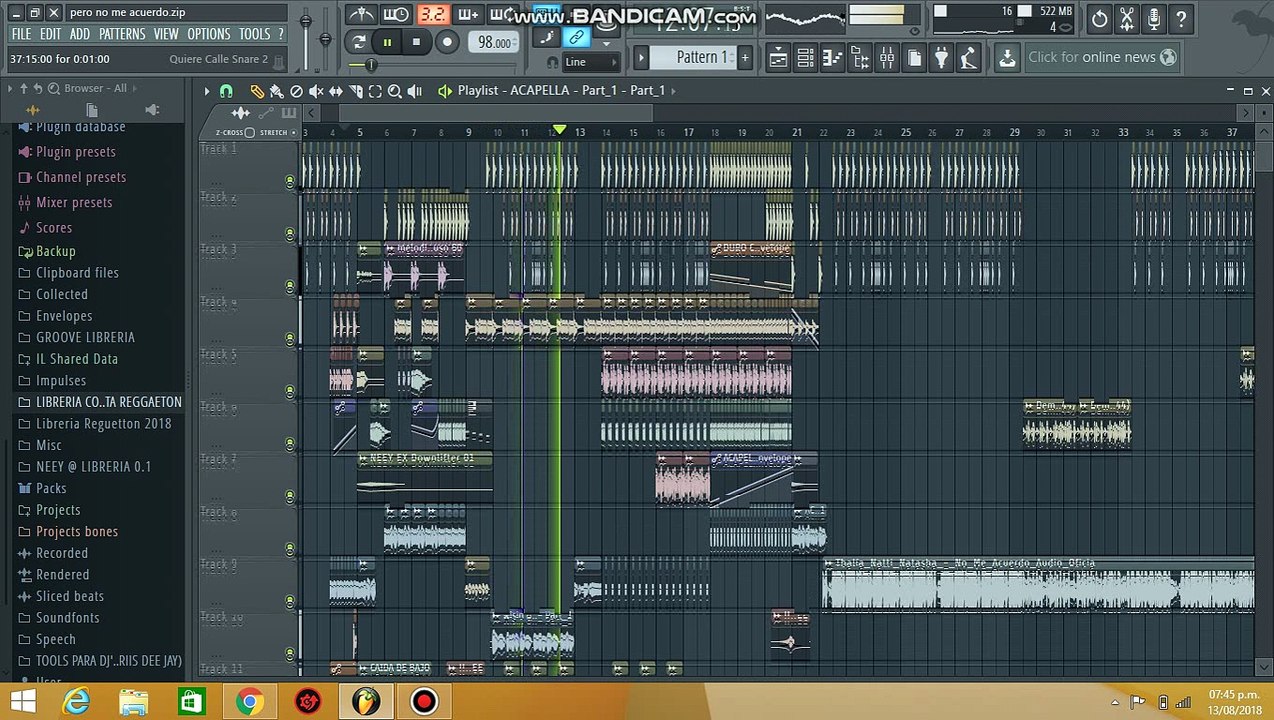
Task: Mute Track 1 using its green light
Action: click(290, 181)
